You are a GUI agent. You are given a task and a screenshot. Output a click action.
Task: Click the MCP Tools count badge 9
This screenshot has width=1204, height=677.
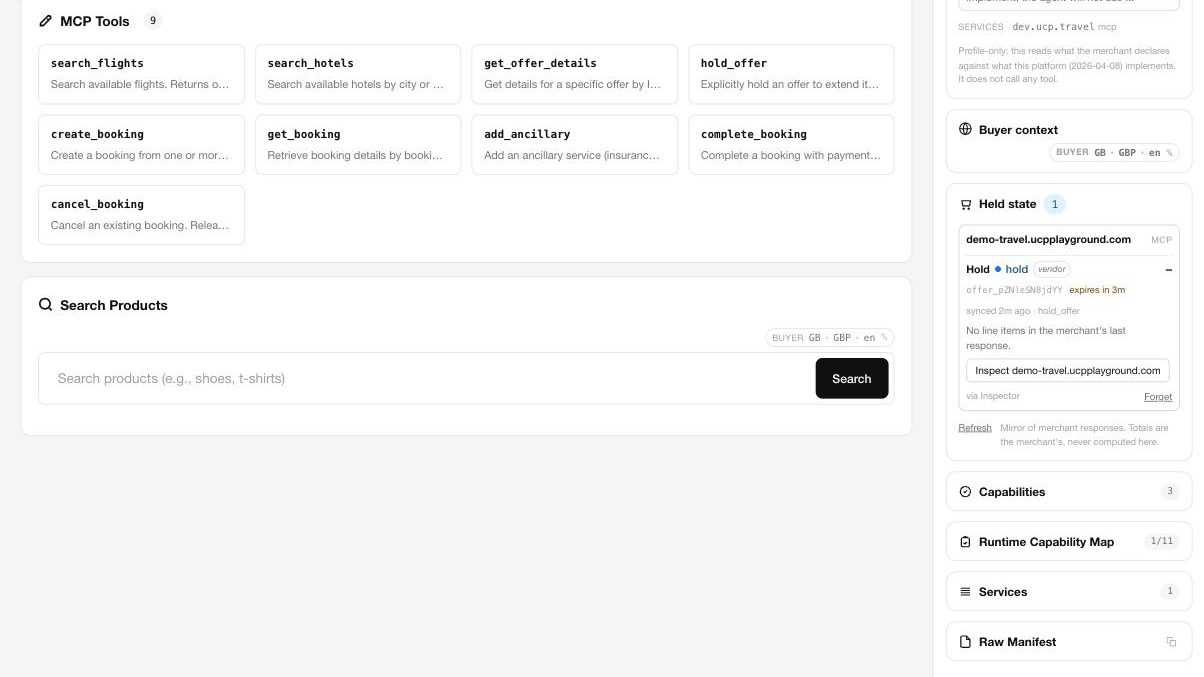click(x=153, y=21)
